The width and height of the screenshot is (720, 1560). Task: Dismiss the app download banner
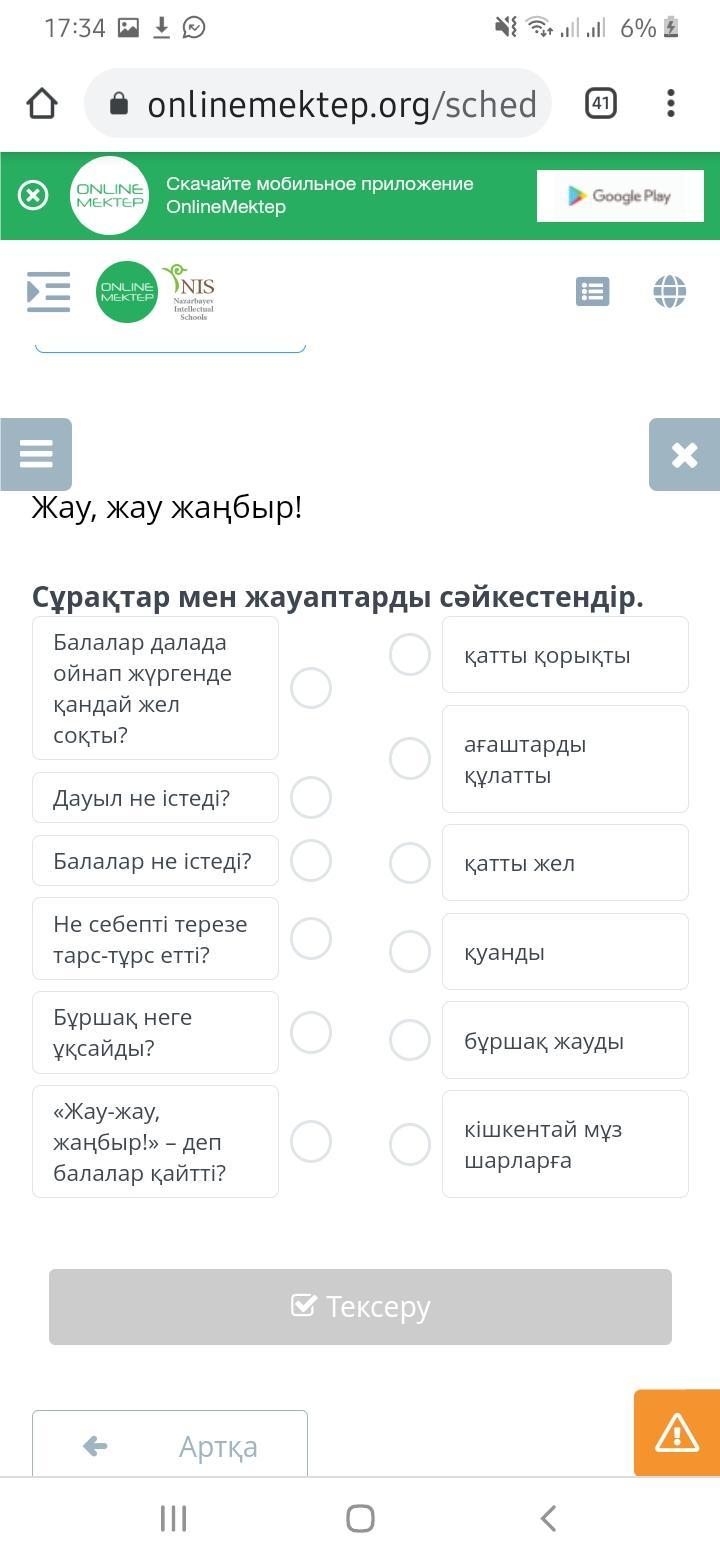point(33,195)
